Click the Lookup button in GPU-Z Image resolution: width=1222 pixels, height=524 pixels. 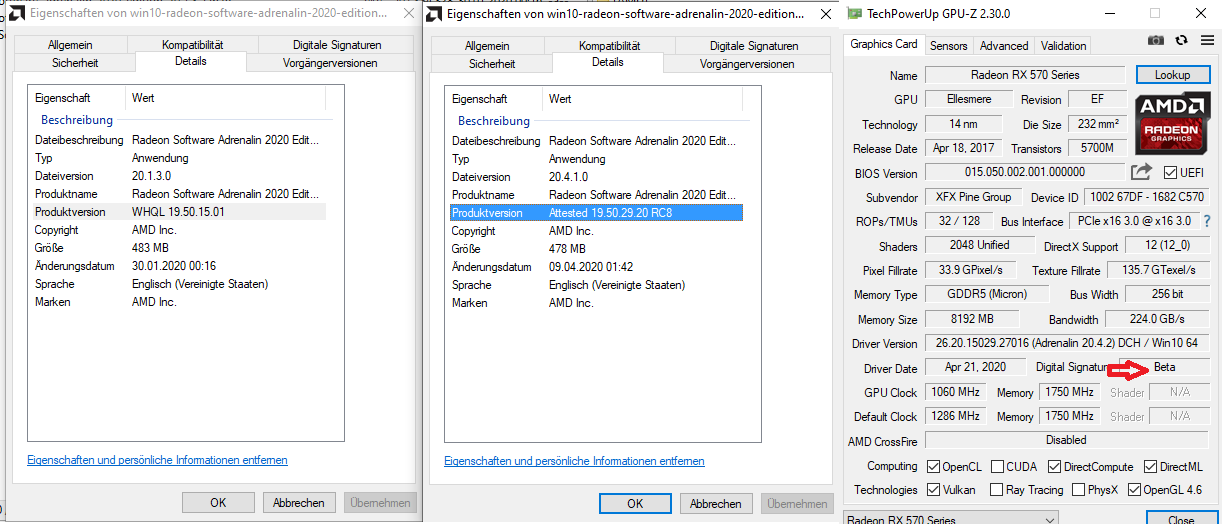point(1172,75)
